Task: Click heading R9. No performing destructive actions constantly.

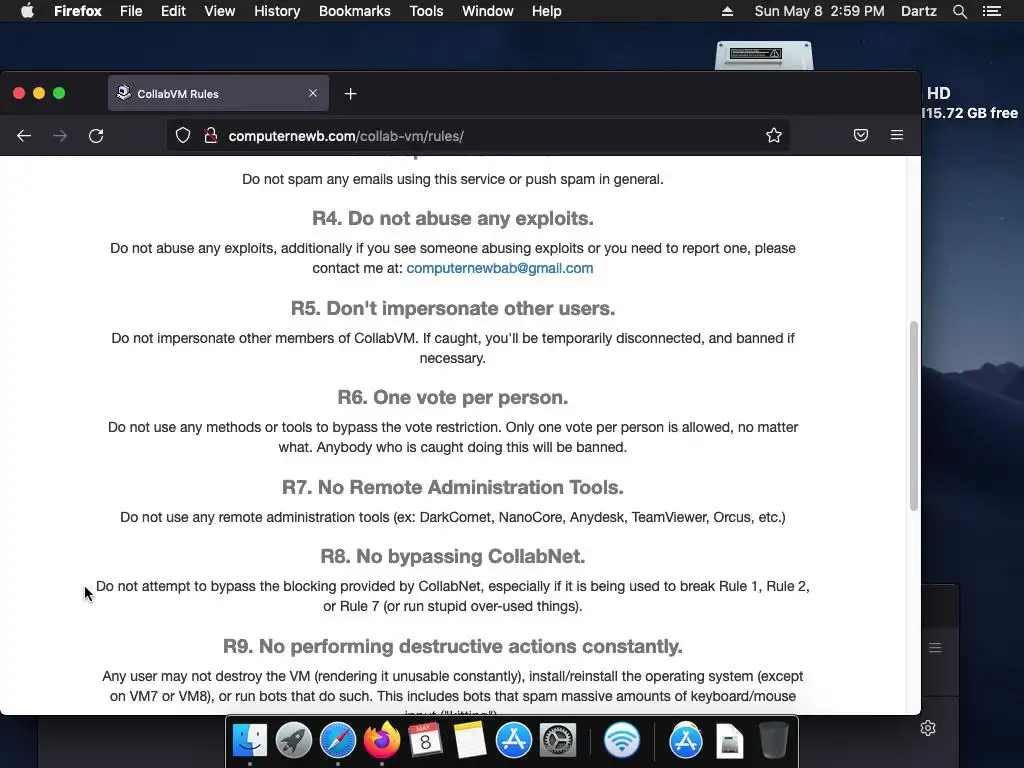Action: coord(453,647)
